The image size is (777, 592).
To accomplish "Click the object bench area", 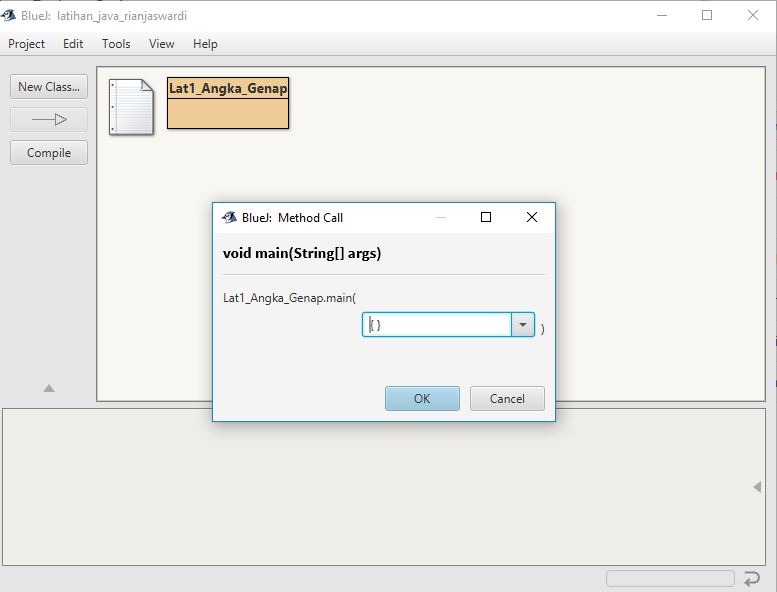I will [x=384, y=486].
